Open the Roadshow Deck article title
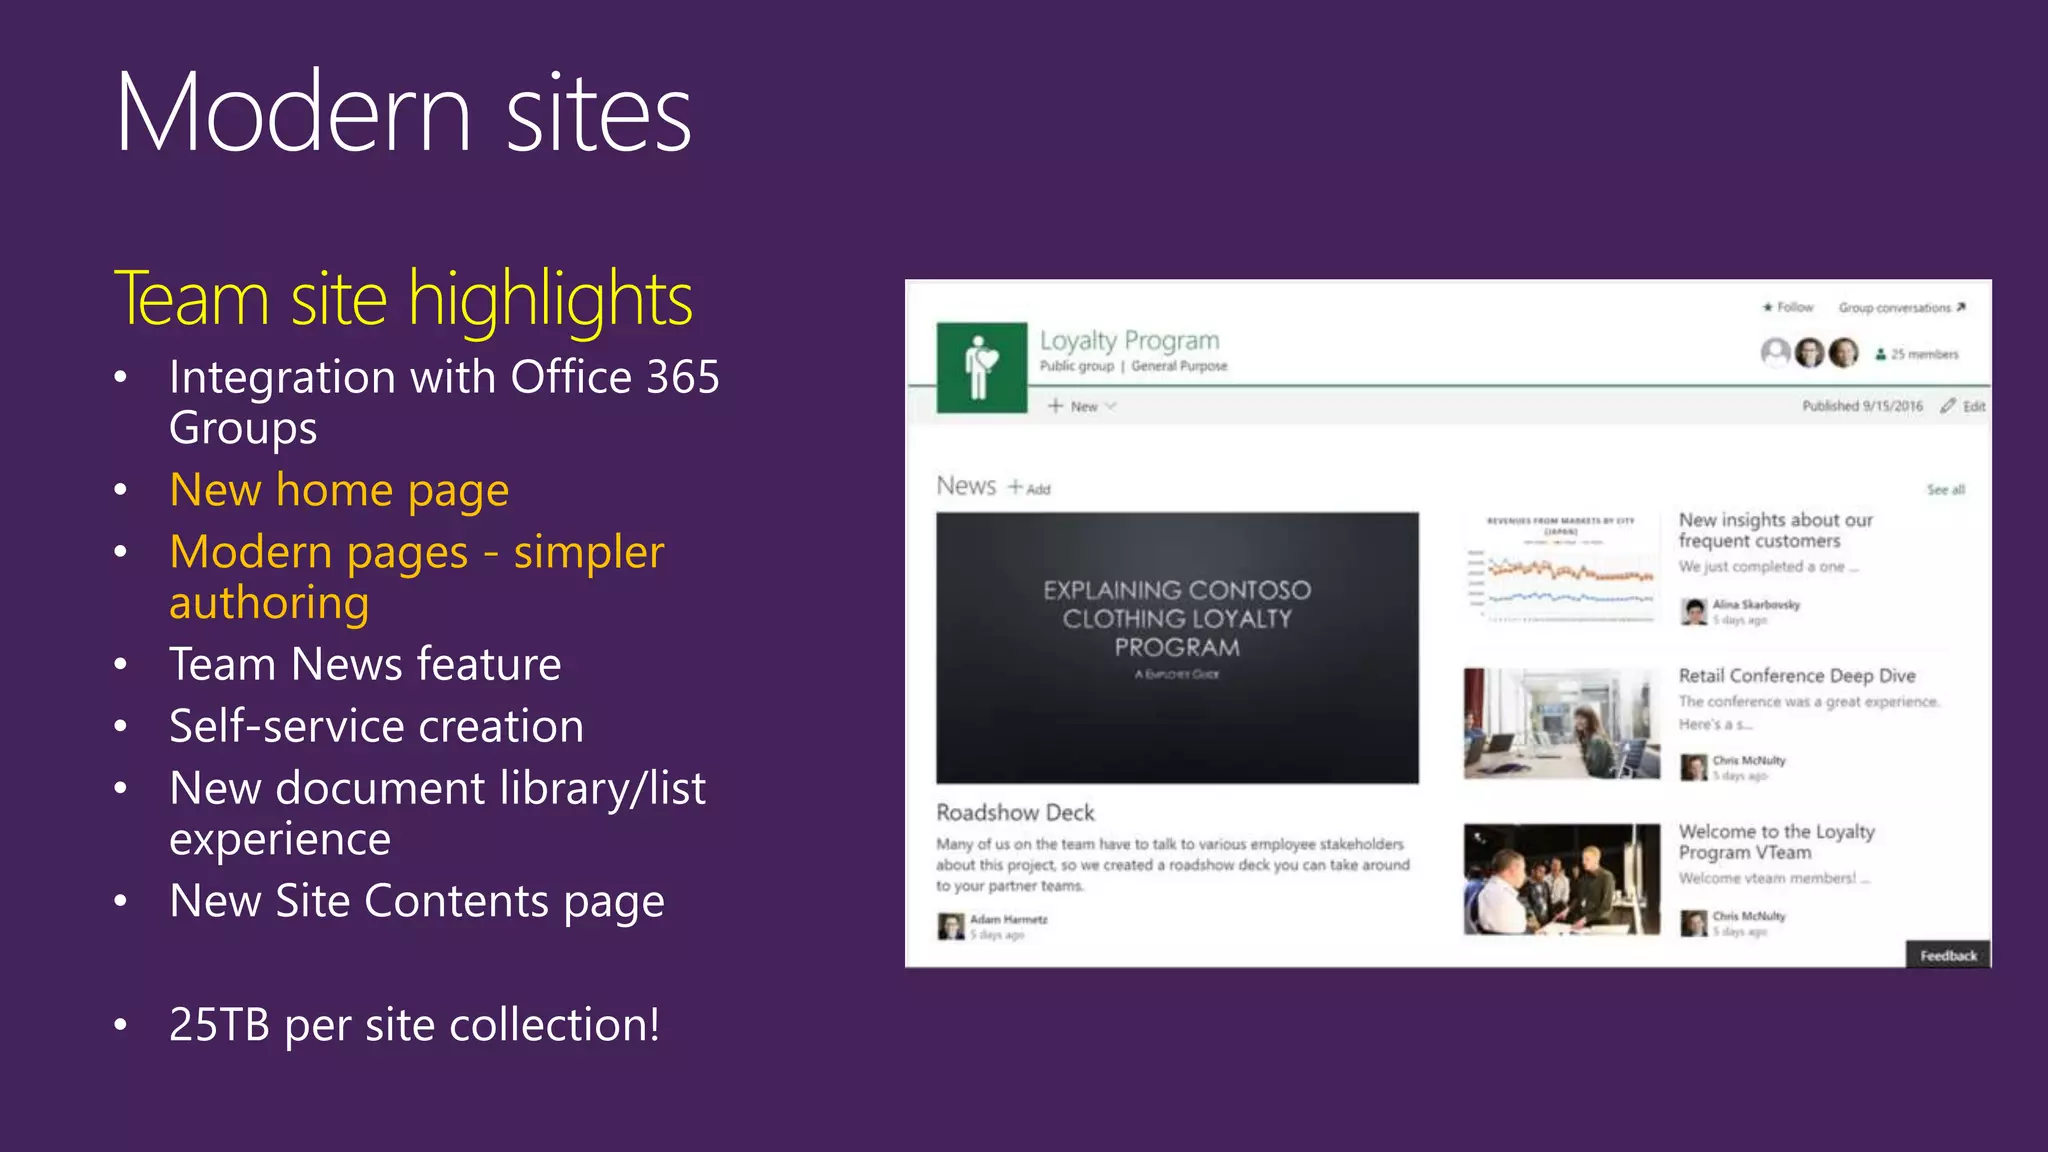The image size is (2048, 1152). click(x=1015, y=812)
